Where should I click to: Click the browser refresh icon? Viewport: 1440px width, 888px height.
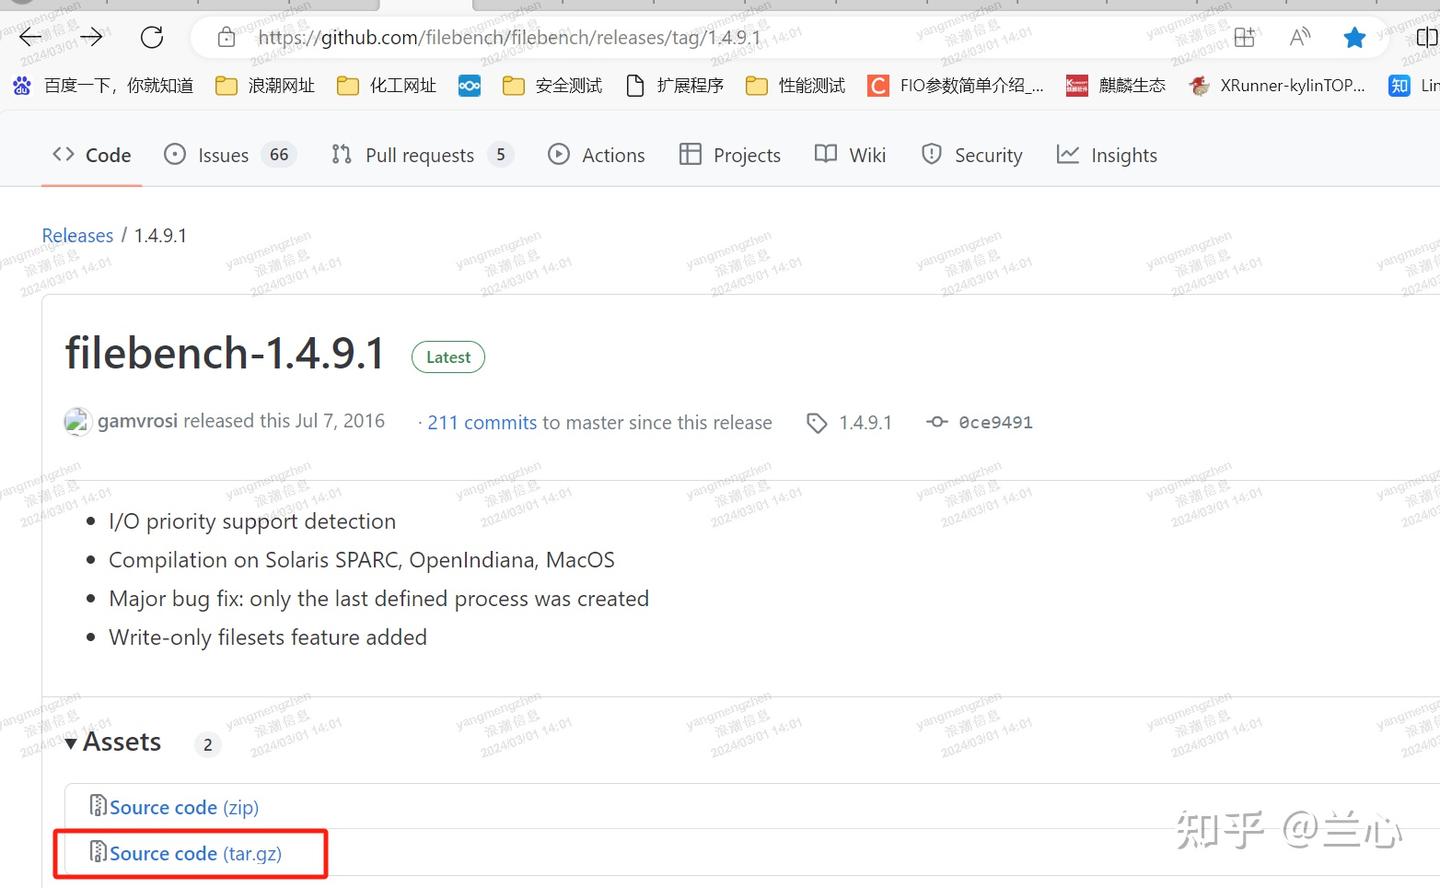[151, 37]
